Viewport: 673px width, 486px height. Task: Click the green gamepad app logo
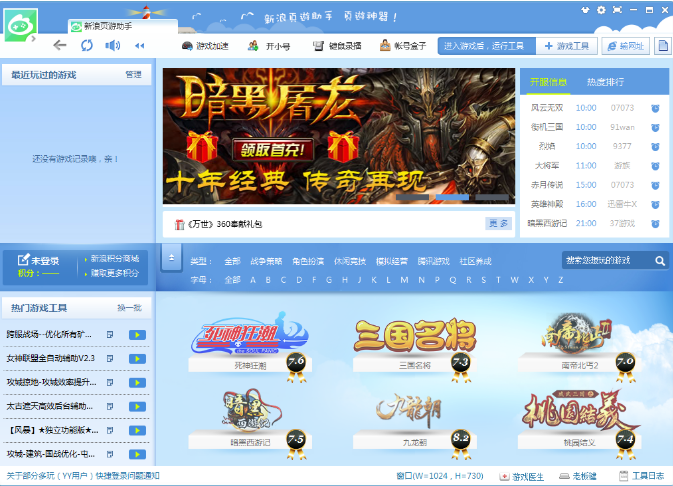pos(21,25)
